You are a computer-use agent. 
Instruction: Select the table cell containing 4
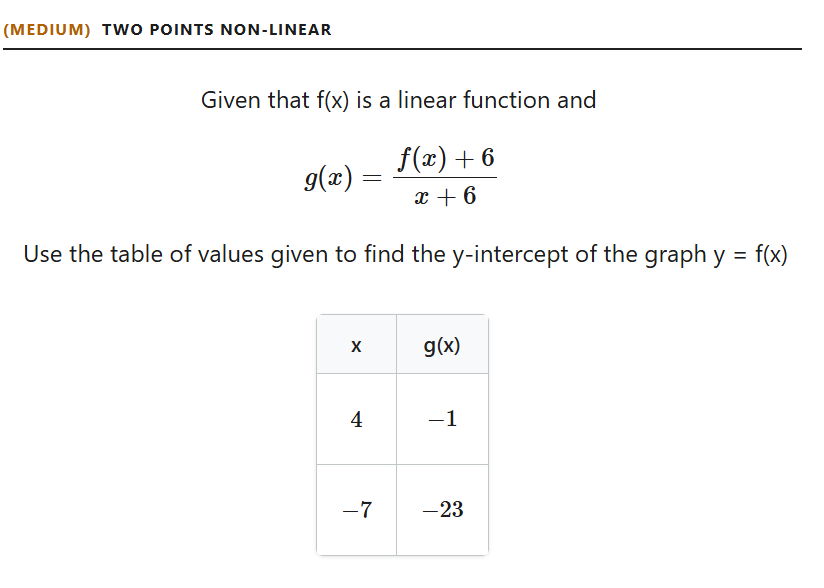[356, 419]
